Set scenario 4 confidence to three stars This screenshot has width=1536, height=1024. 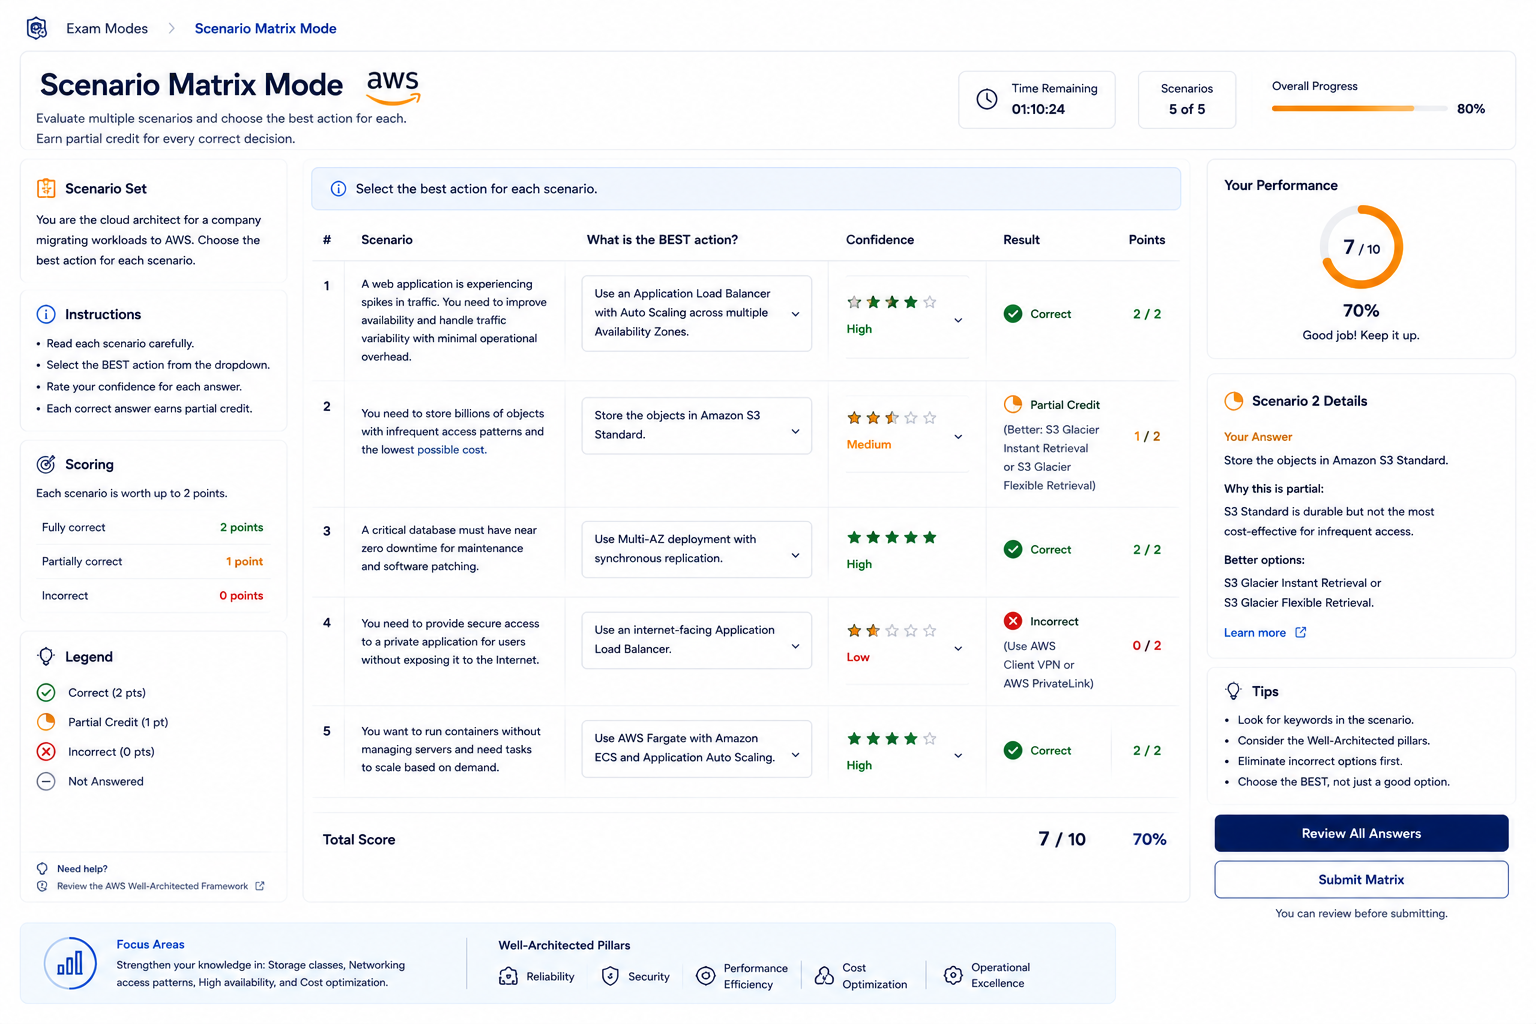892,631
